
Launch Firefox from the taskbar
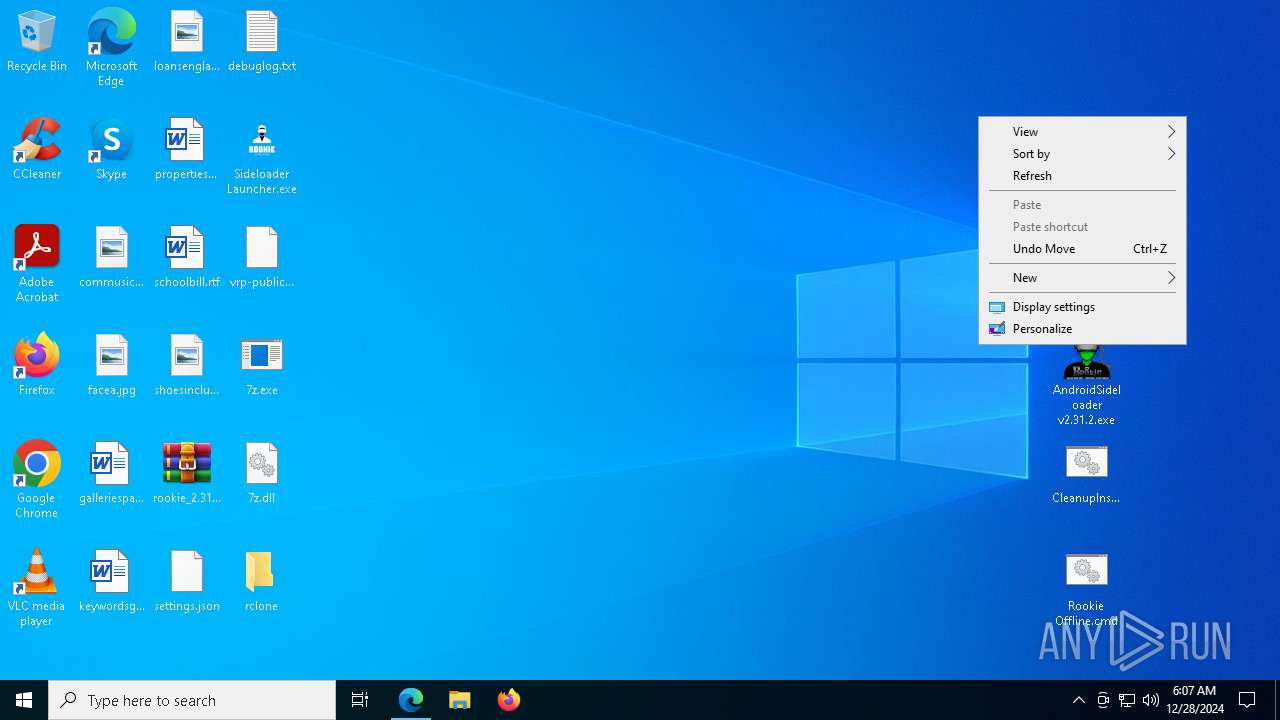click(x=509, y=700)
